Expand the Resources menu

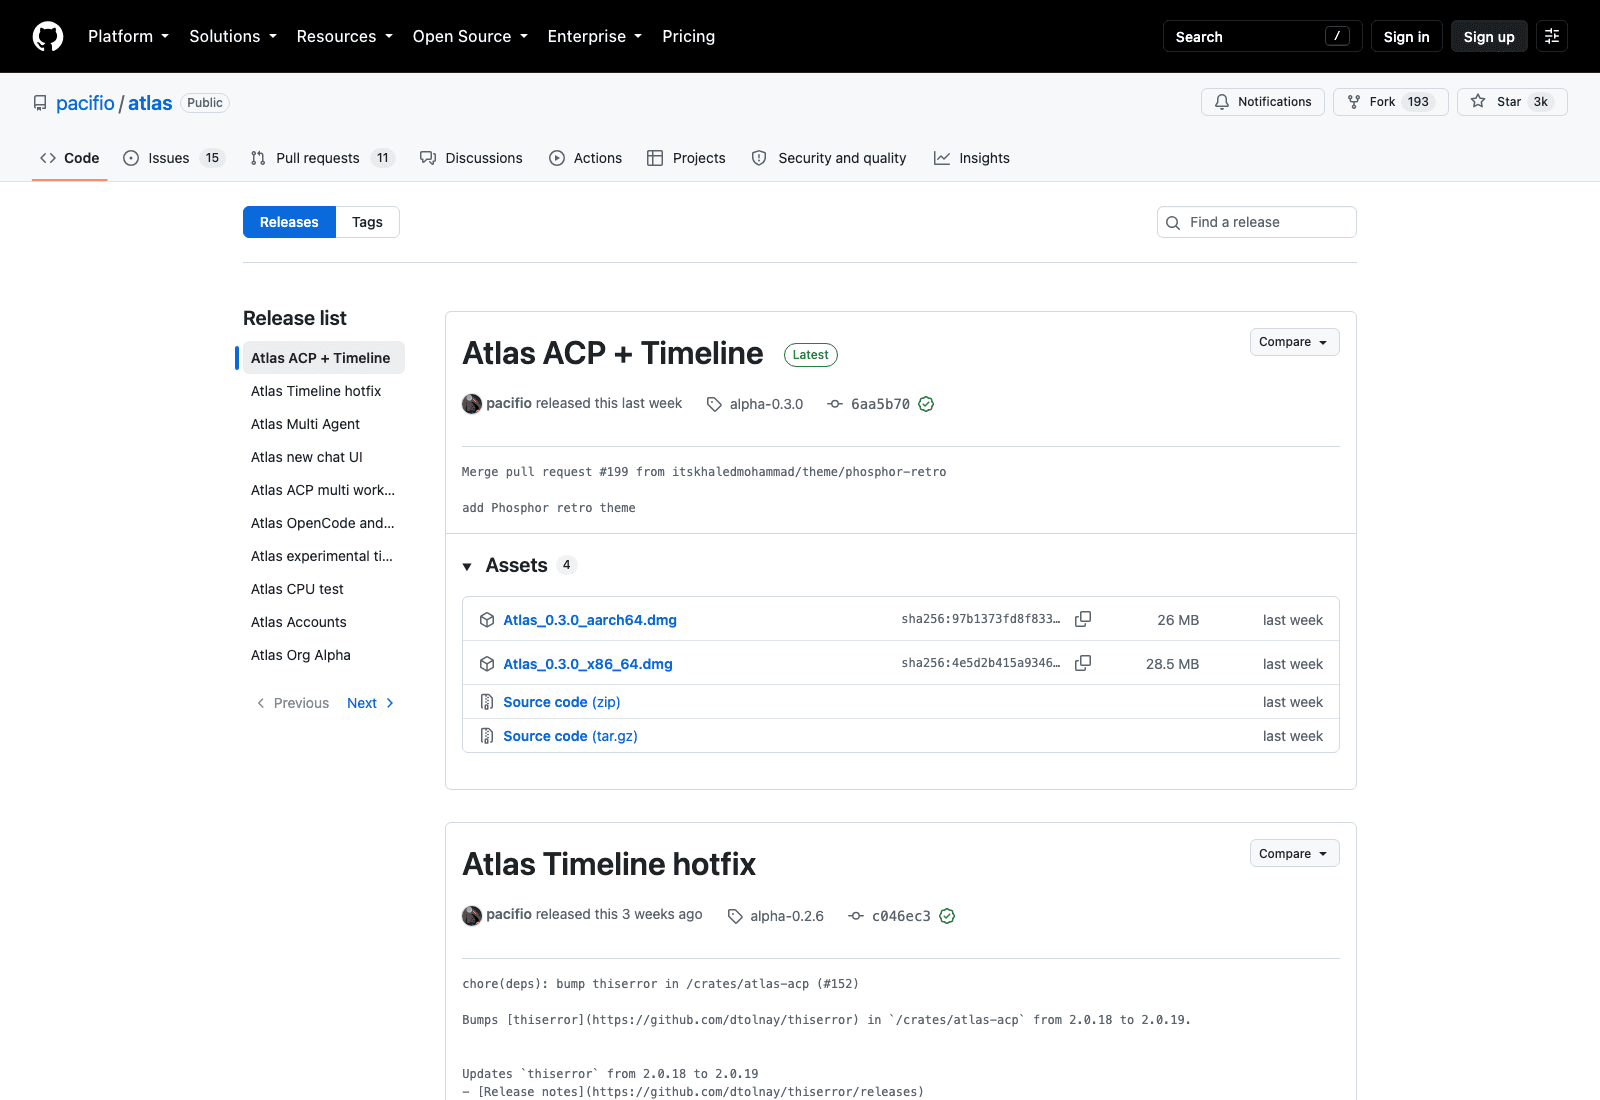(344, 36)
